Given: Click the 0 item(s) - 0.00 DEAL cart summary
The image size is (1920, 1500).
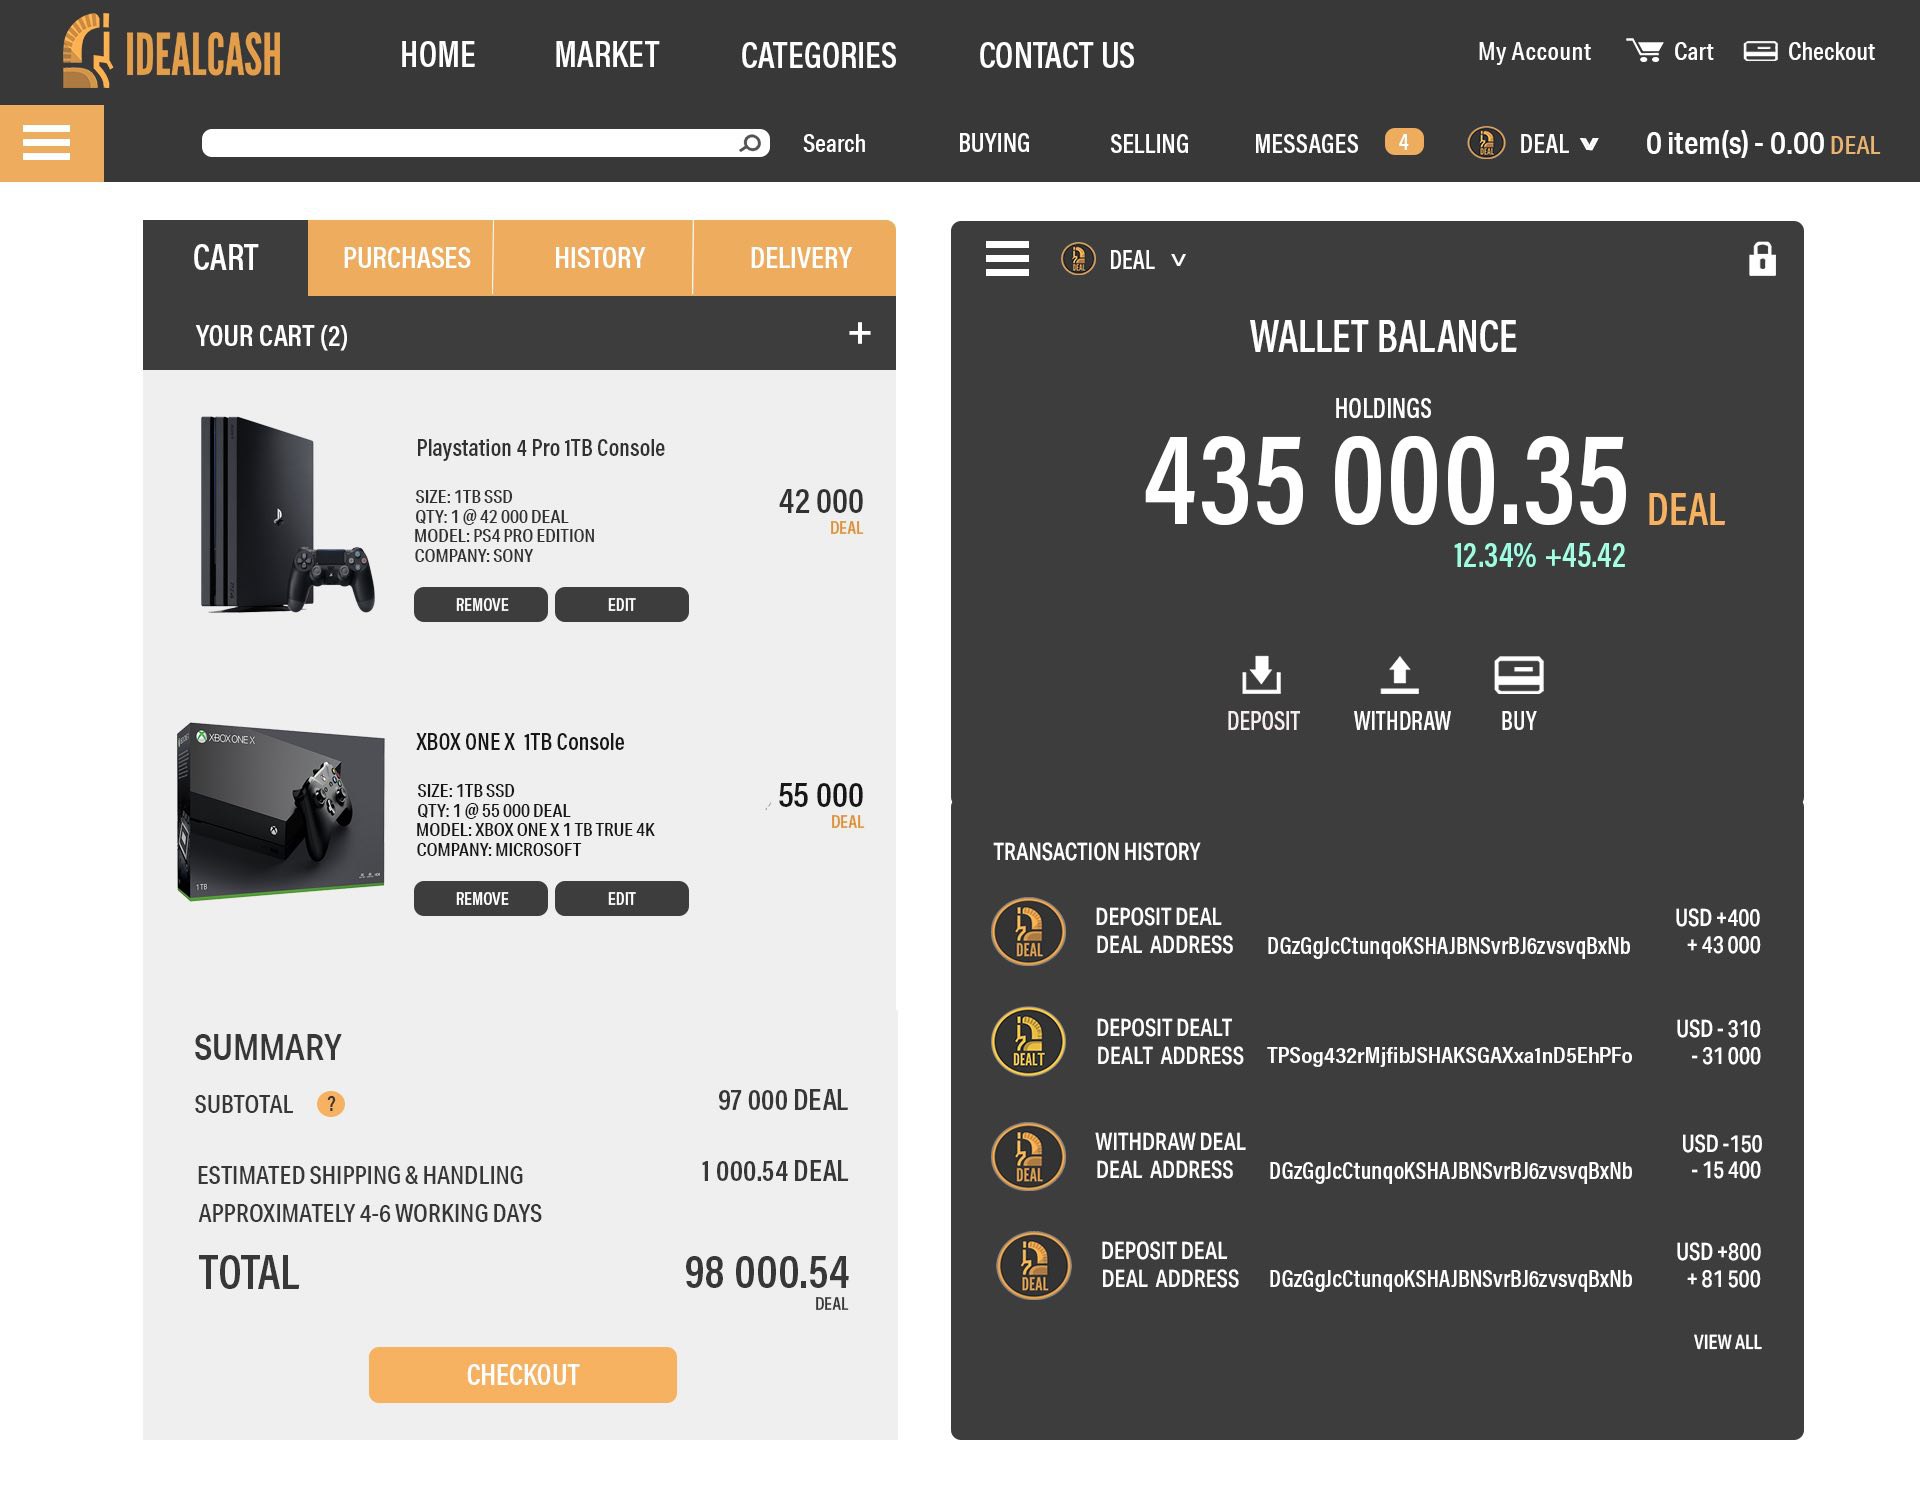Looking at the screenshot, I should click(x=1763, y=144).
